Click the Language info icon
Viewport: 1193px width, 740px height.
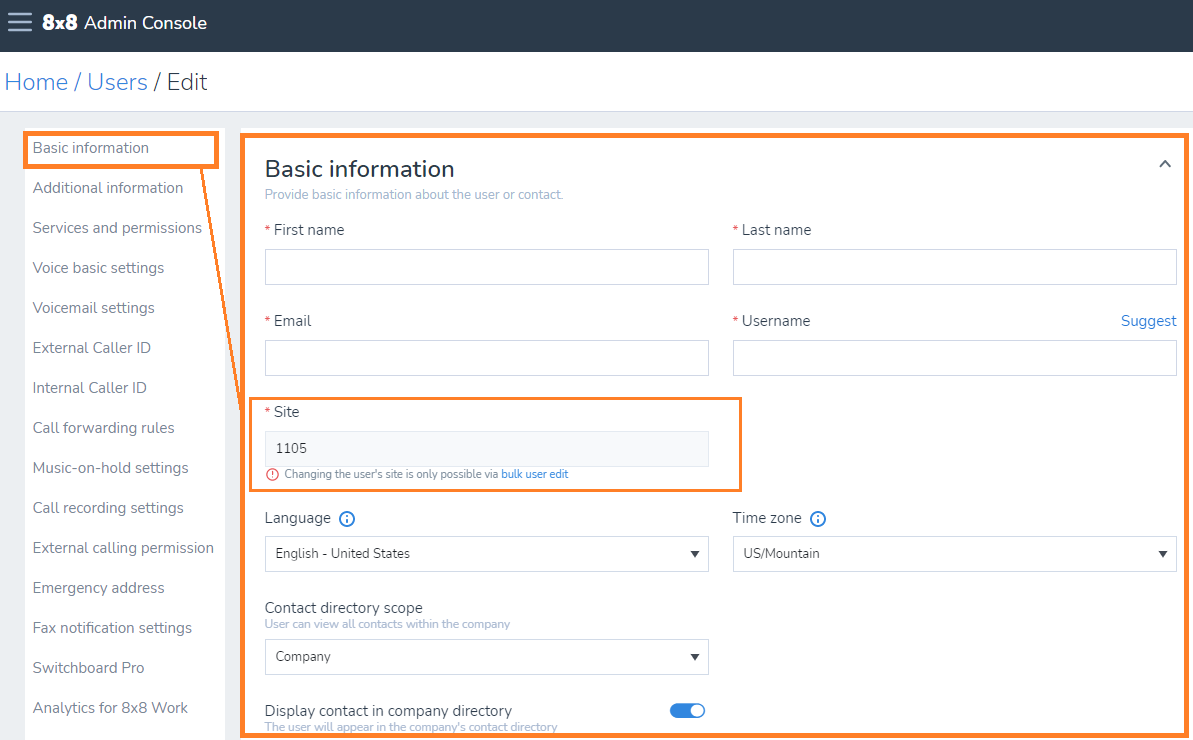(347, 519)
